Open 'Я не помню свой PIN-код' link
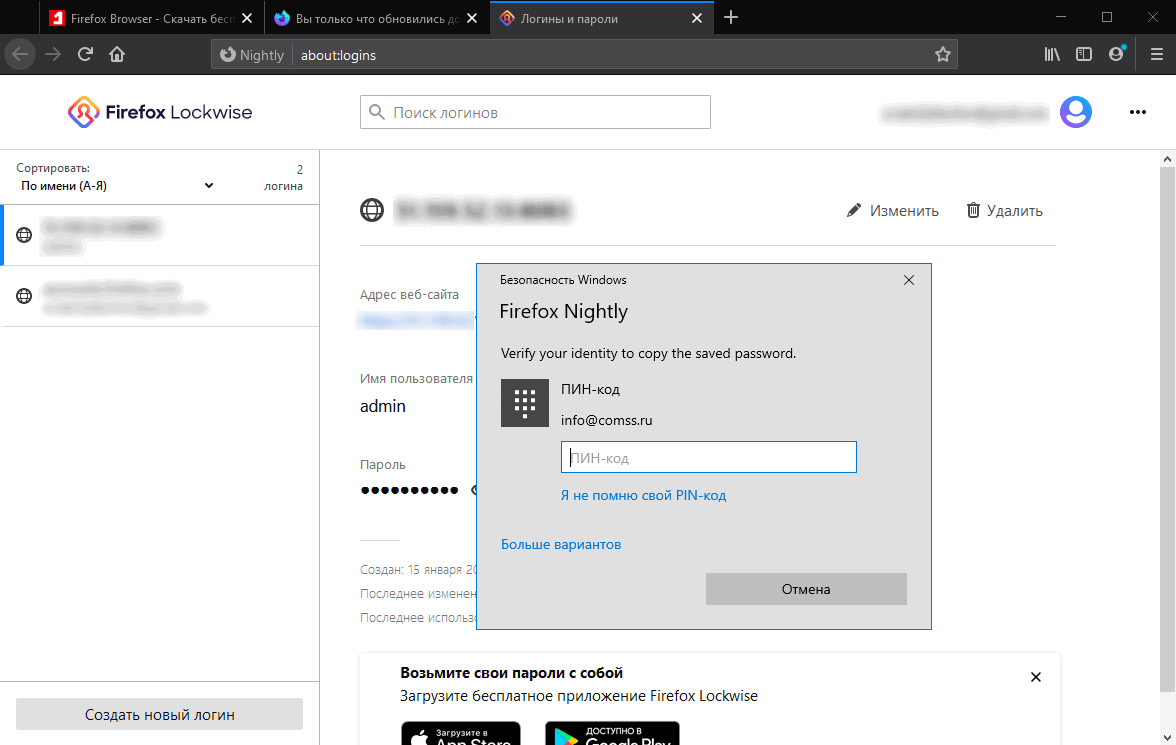Screen dimensions: 1176x745 point(644,495)
